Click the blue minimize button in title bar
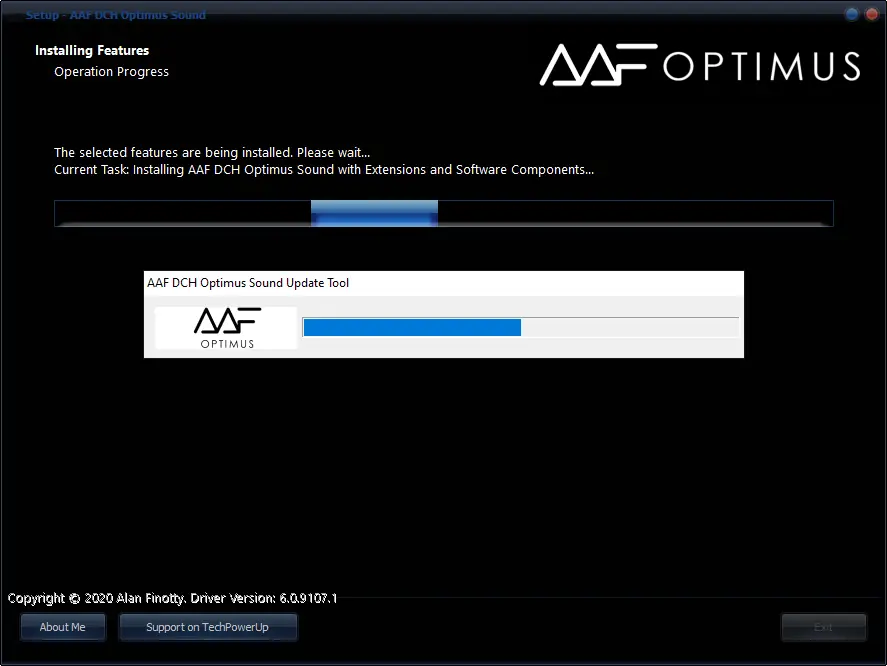The height and width of the screenshot is (666, 887). 851,14
